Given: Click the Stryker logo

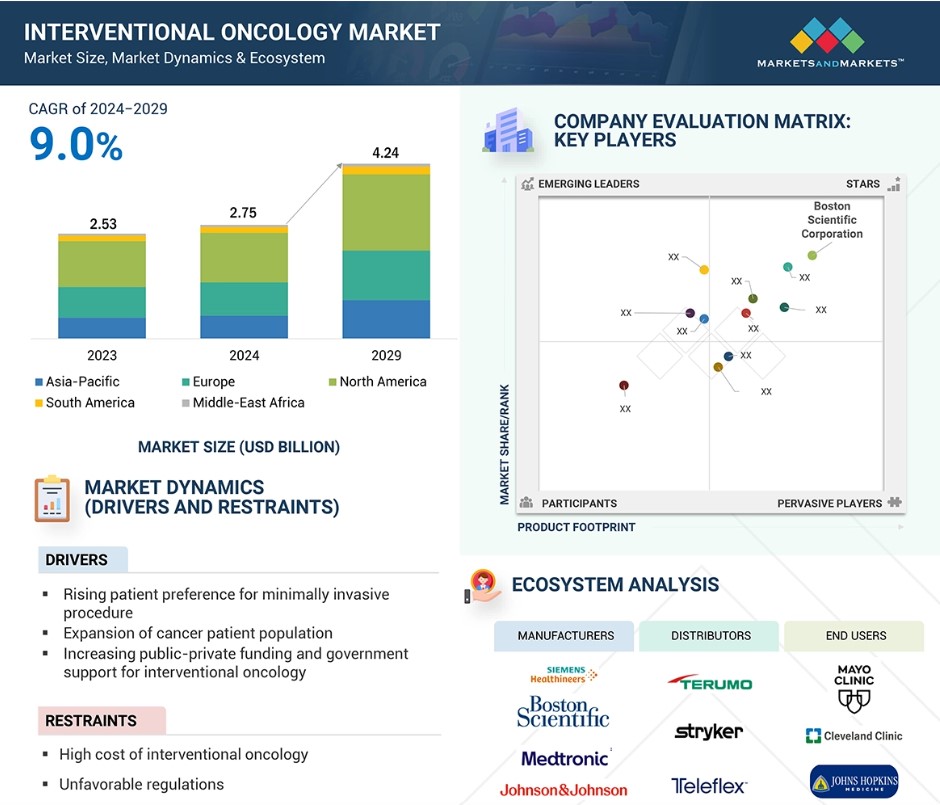Looking at the screenshot, I should pyautogui.click(x=709, y=731).
